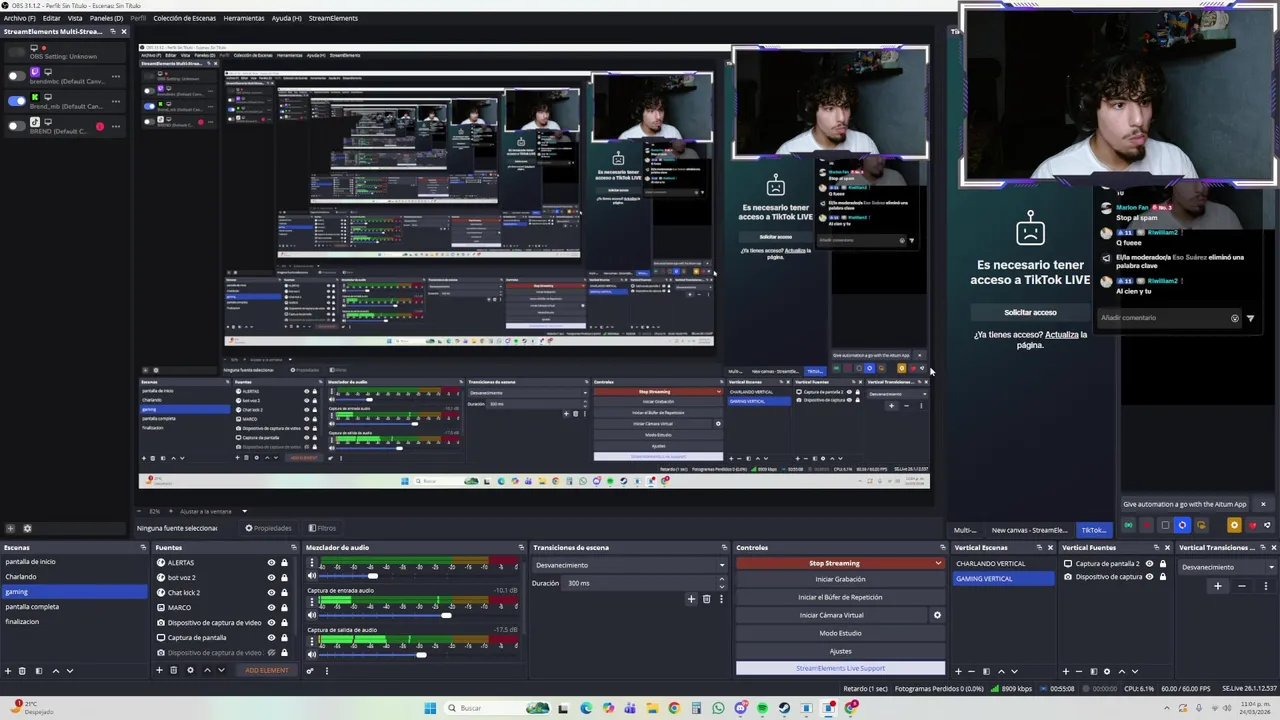
Task: Open the Paneles (D) menu
Action: (106, 18)
